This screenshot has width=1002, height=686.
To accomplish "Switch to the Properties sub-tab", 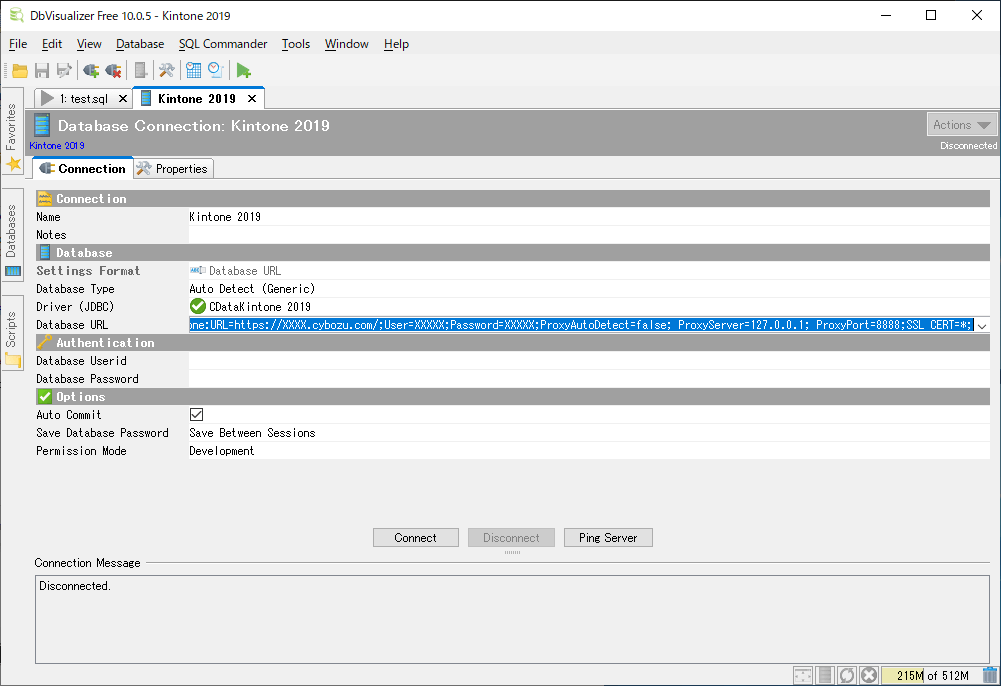I will 173,169.
